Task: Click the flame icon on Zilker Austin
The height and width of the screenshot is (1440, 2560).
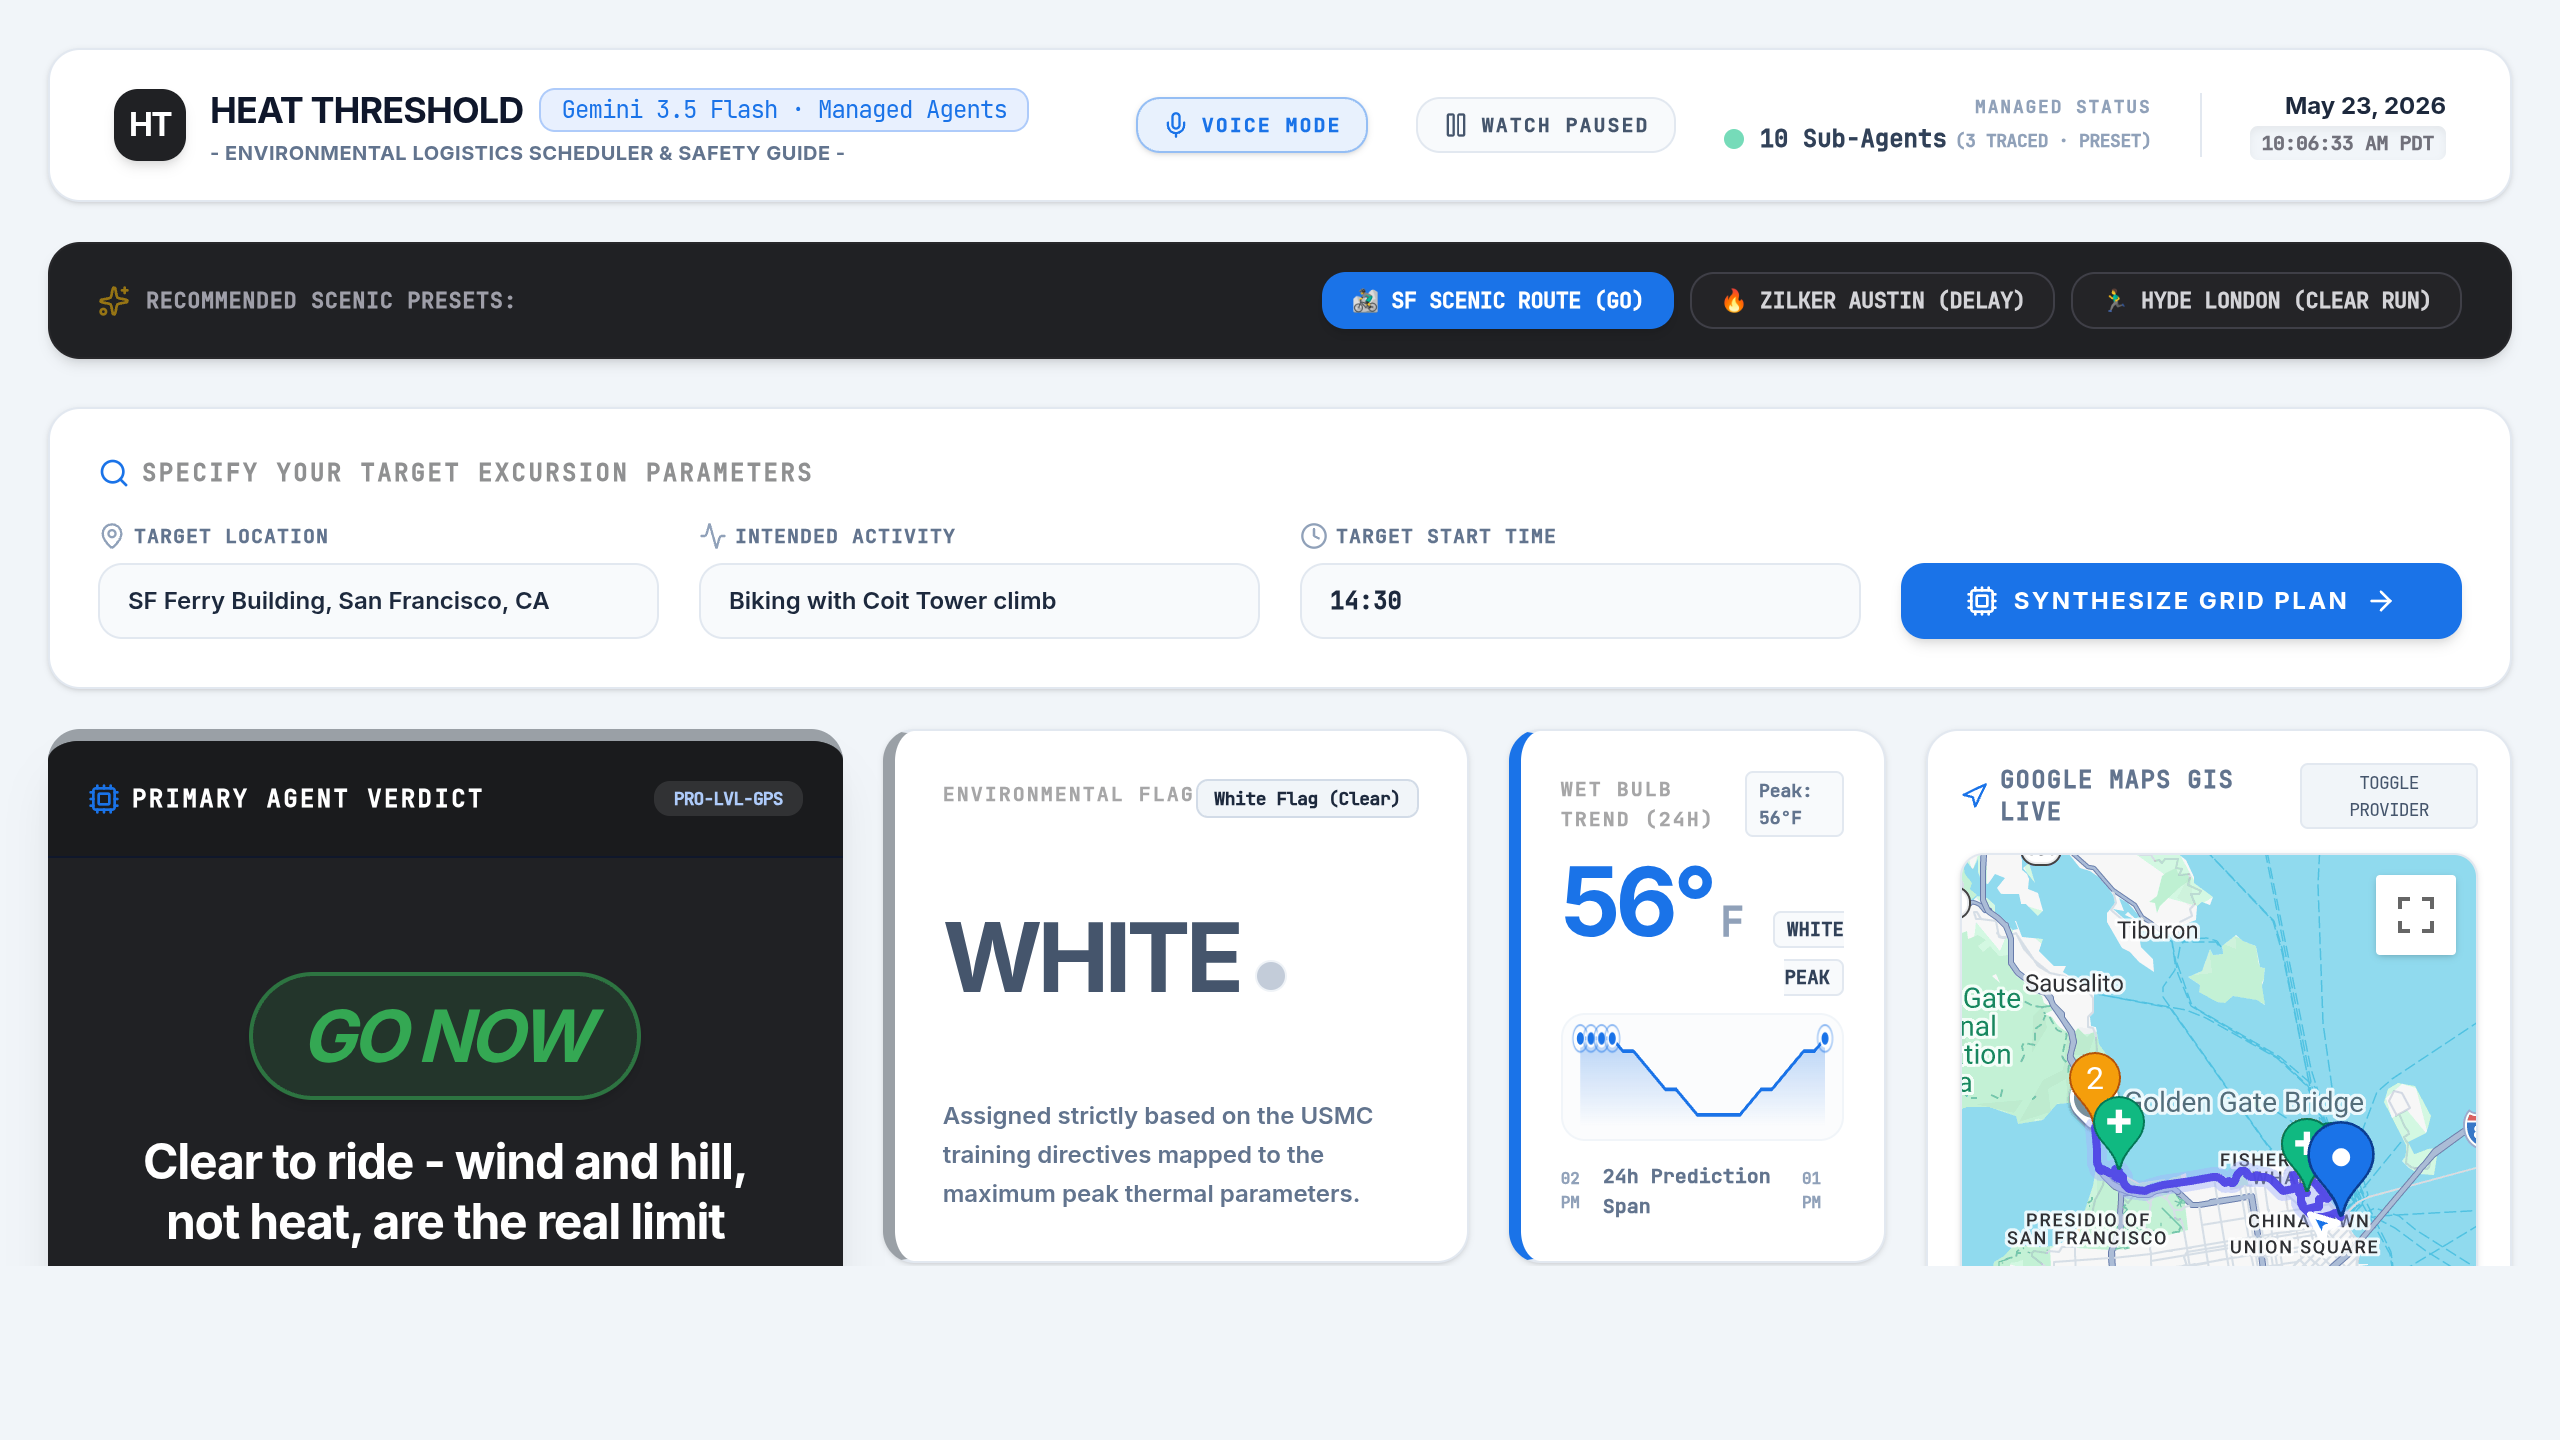Action: (1734, 301)
